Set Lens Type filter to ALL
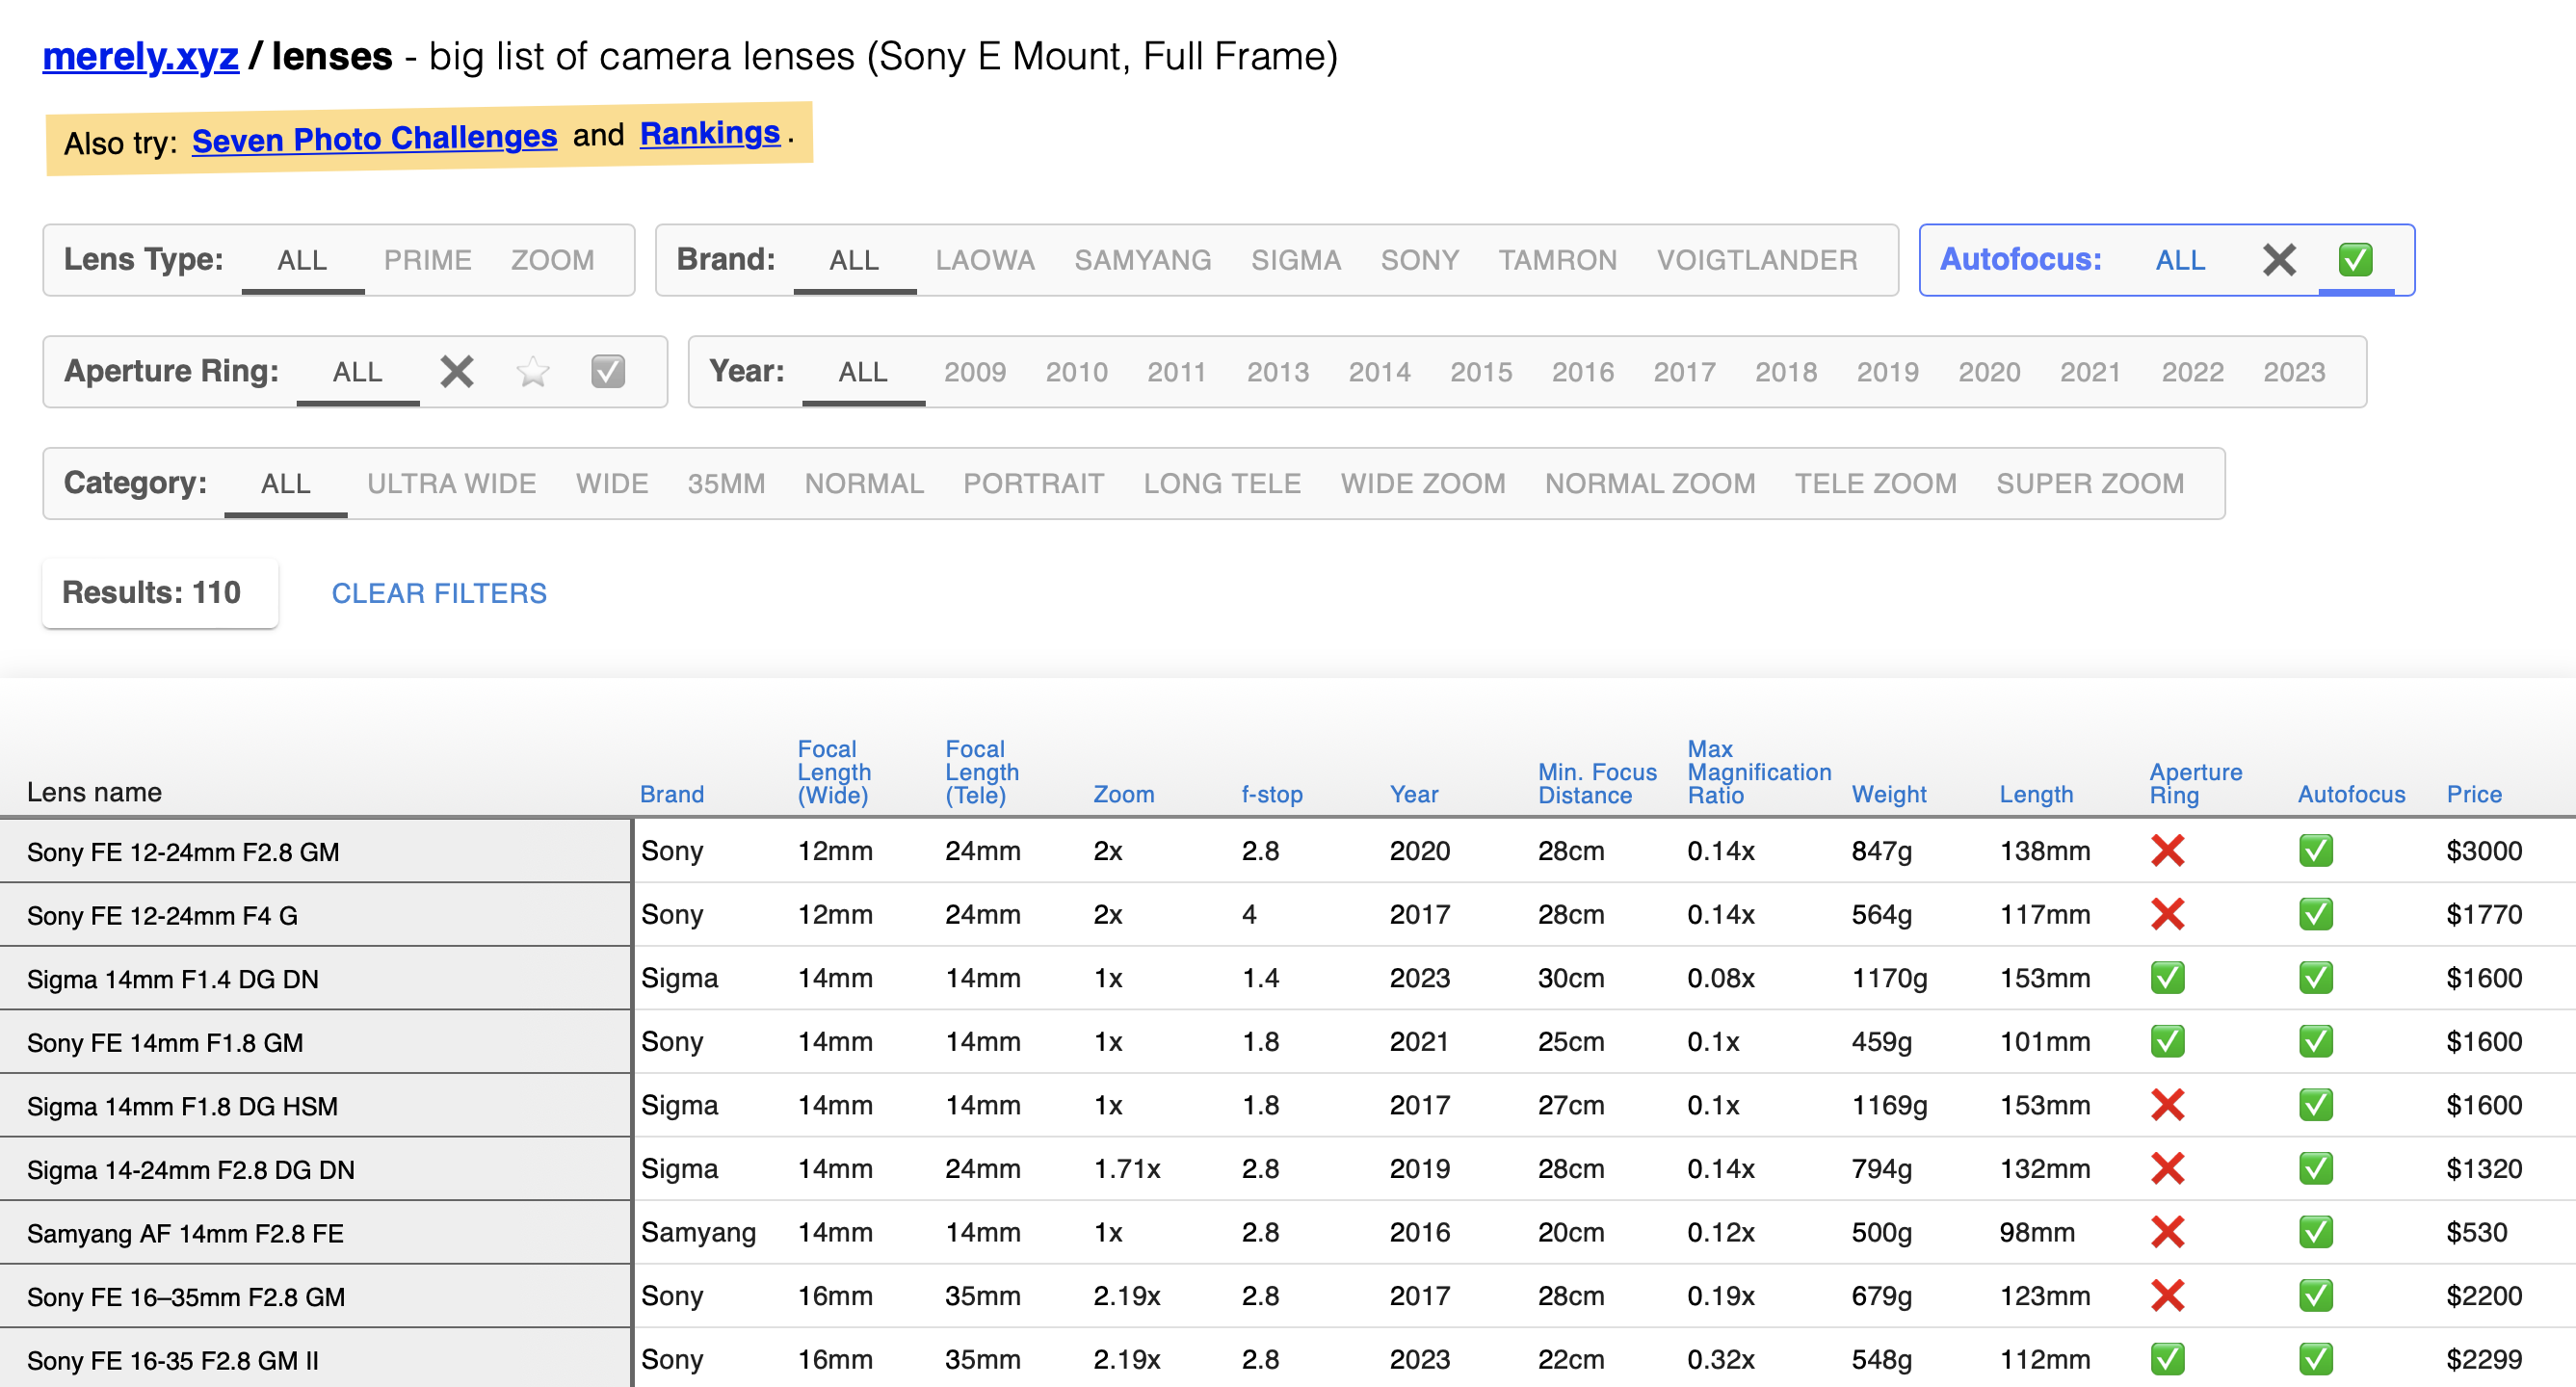The image size is (2576, 1387). 302,260
